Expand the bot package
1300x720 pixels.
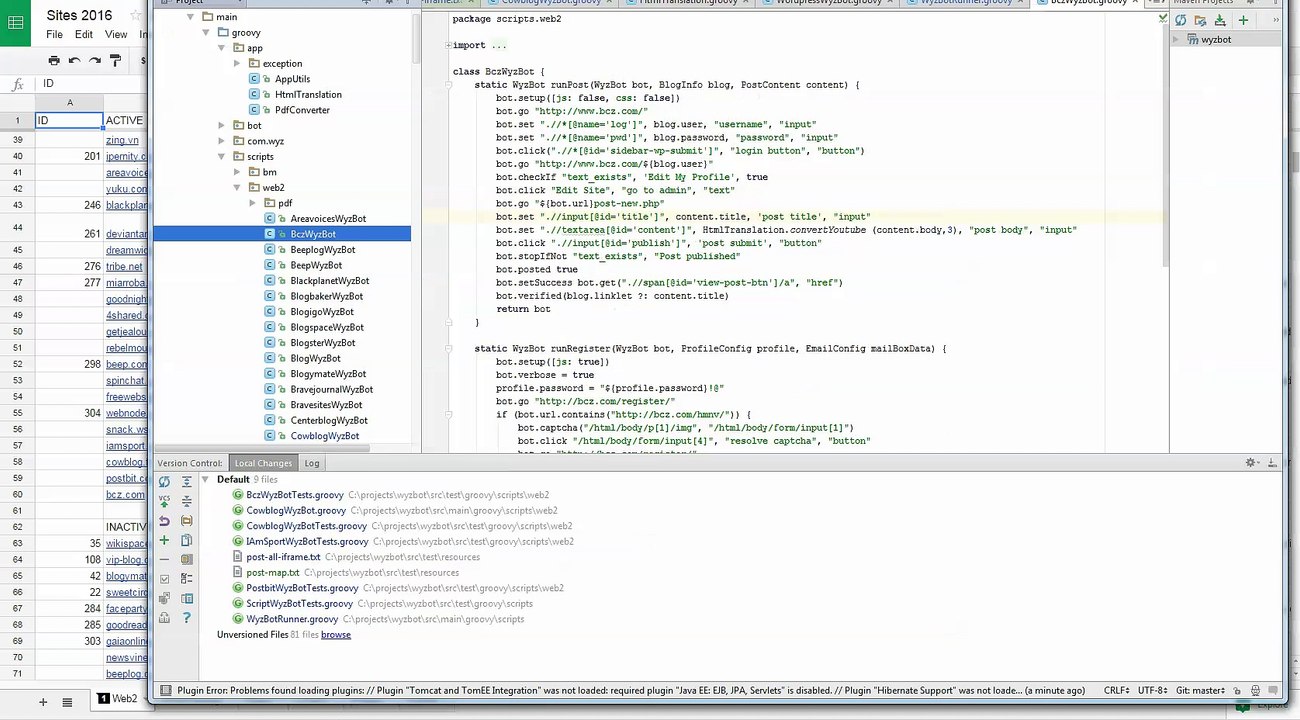point(222,126)
